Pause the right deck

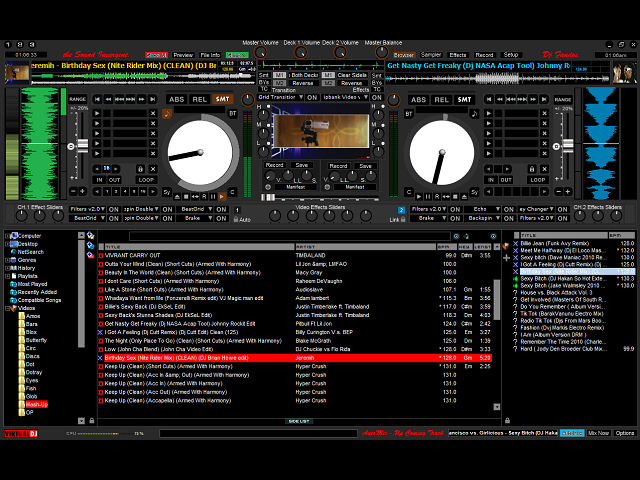click(428, 197)
